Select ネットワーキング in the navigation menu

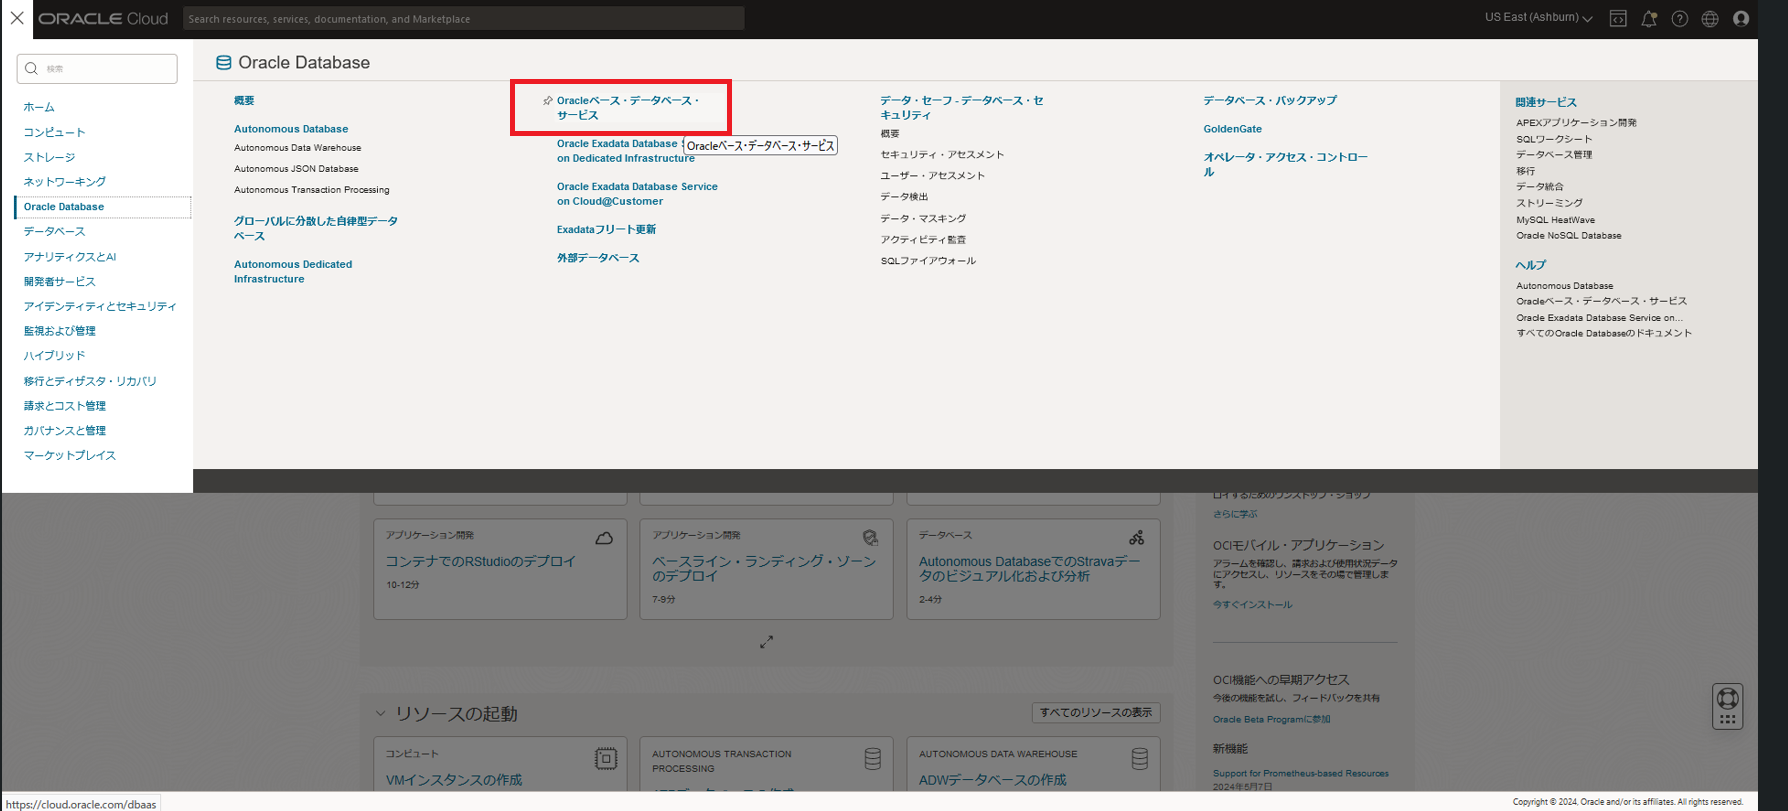click(x=64, y=182)
